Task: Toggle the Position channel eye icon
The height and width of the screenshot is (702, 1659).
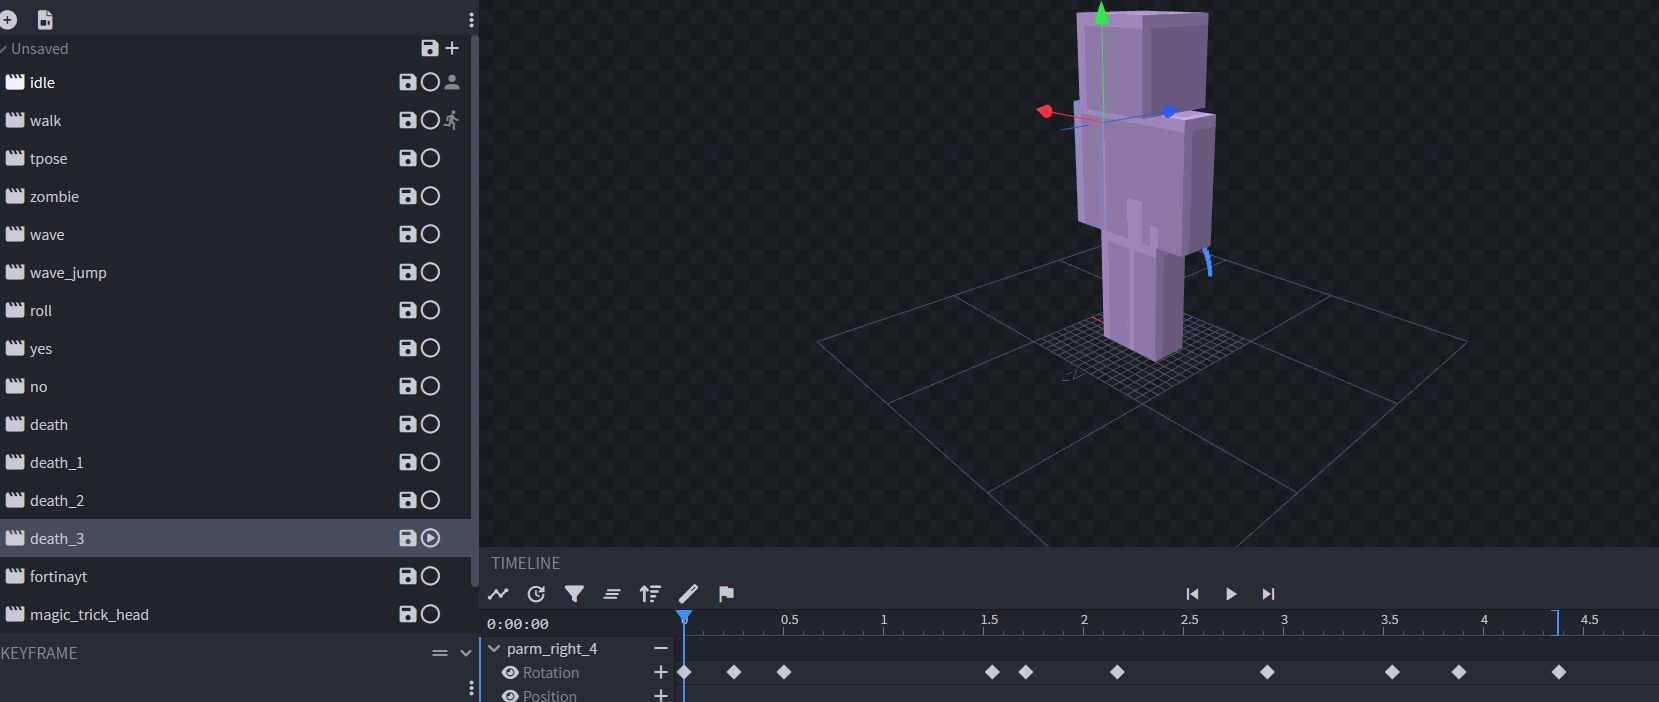Action: (510, 695)
